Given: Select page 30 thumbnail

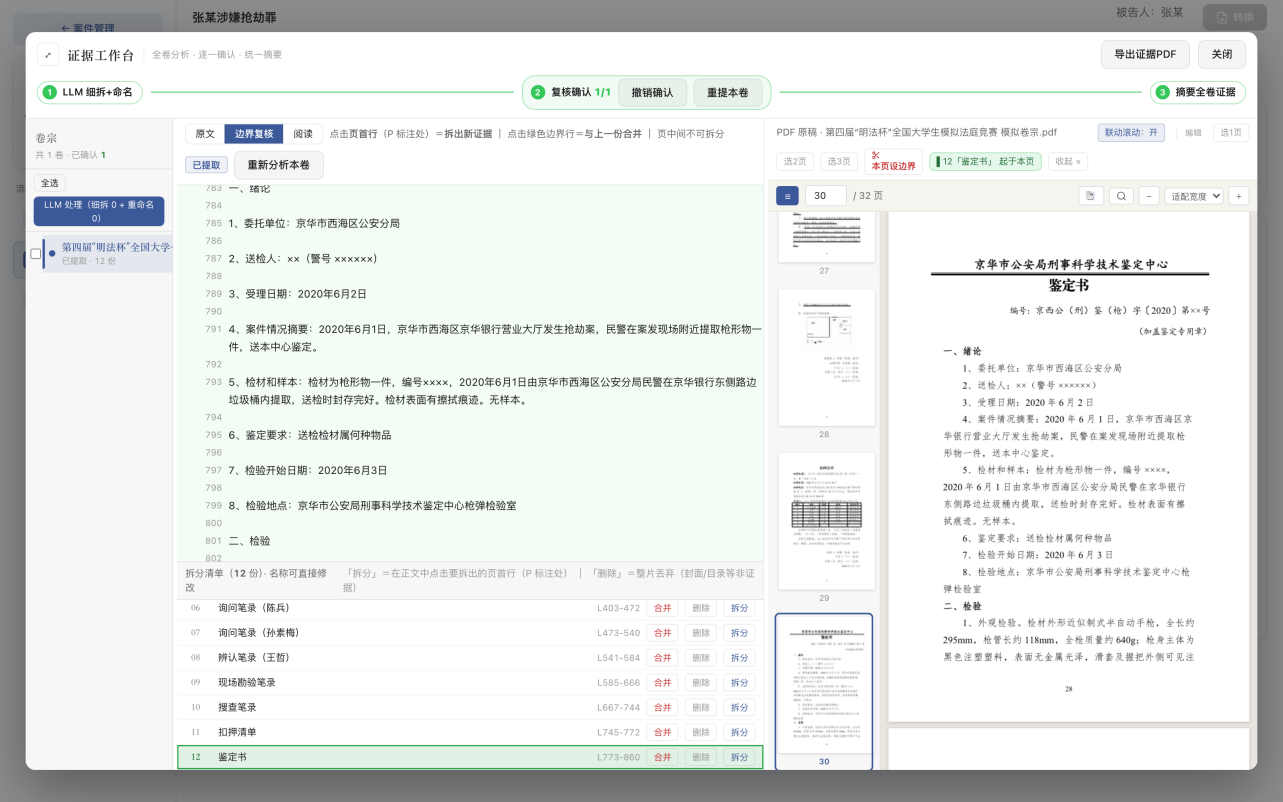Looking at the screenshot, I should point(824,692).
